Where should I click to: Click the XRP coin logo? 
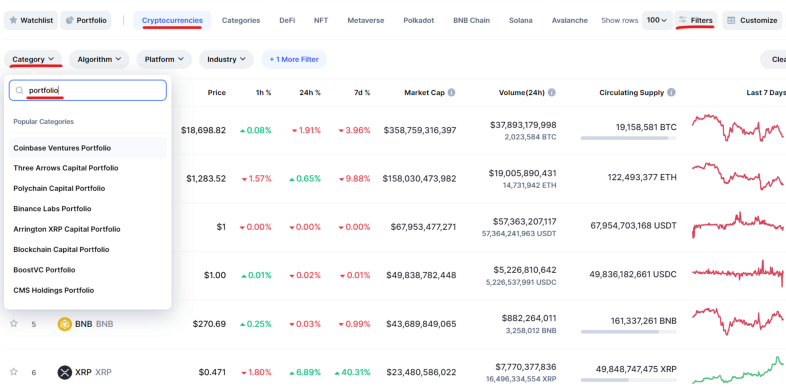[65, 372]
